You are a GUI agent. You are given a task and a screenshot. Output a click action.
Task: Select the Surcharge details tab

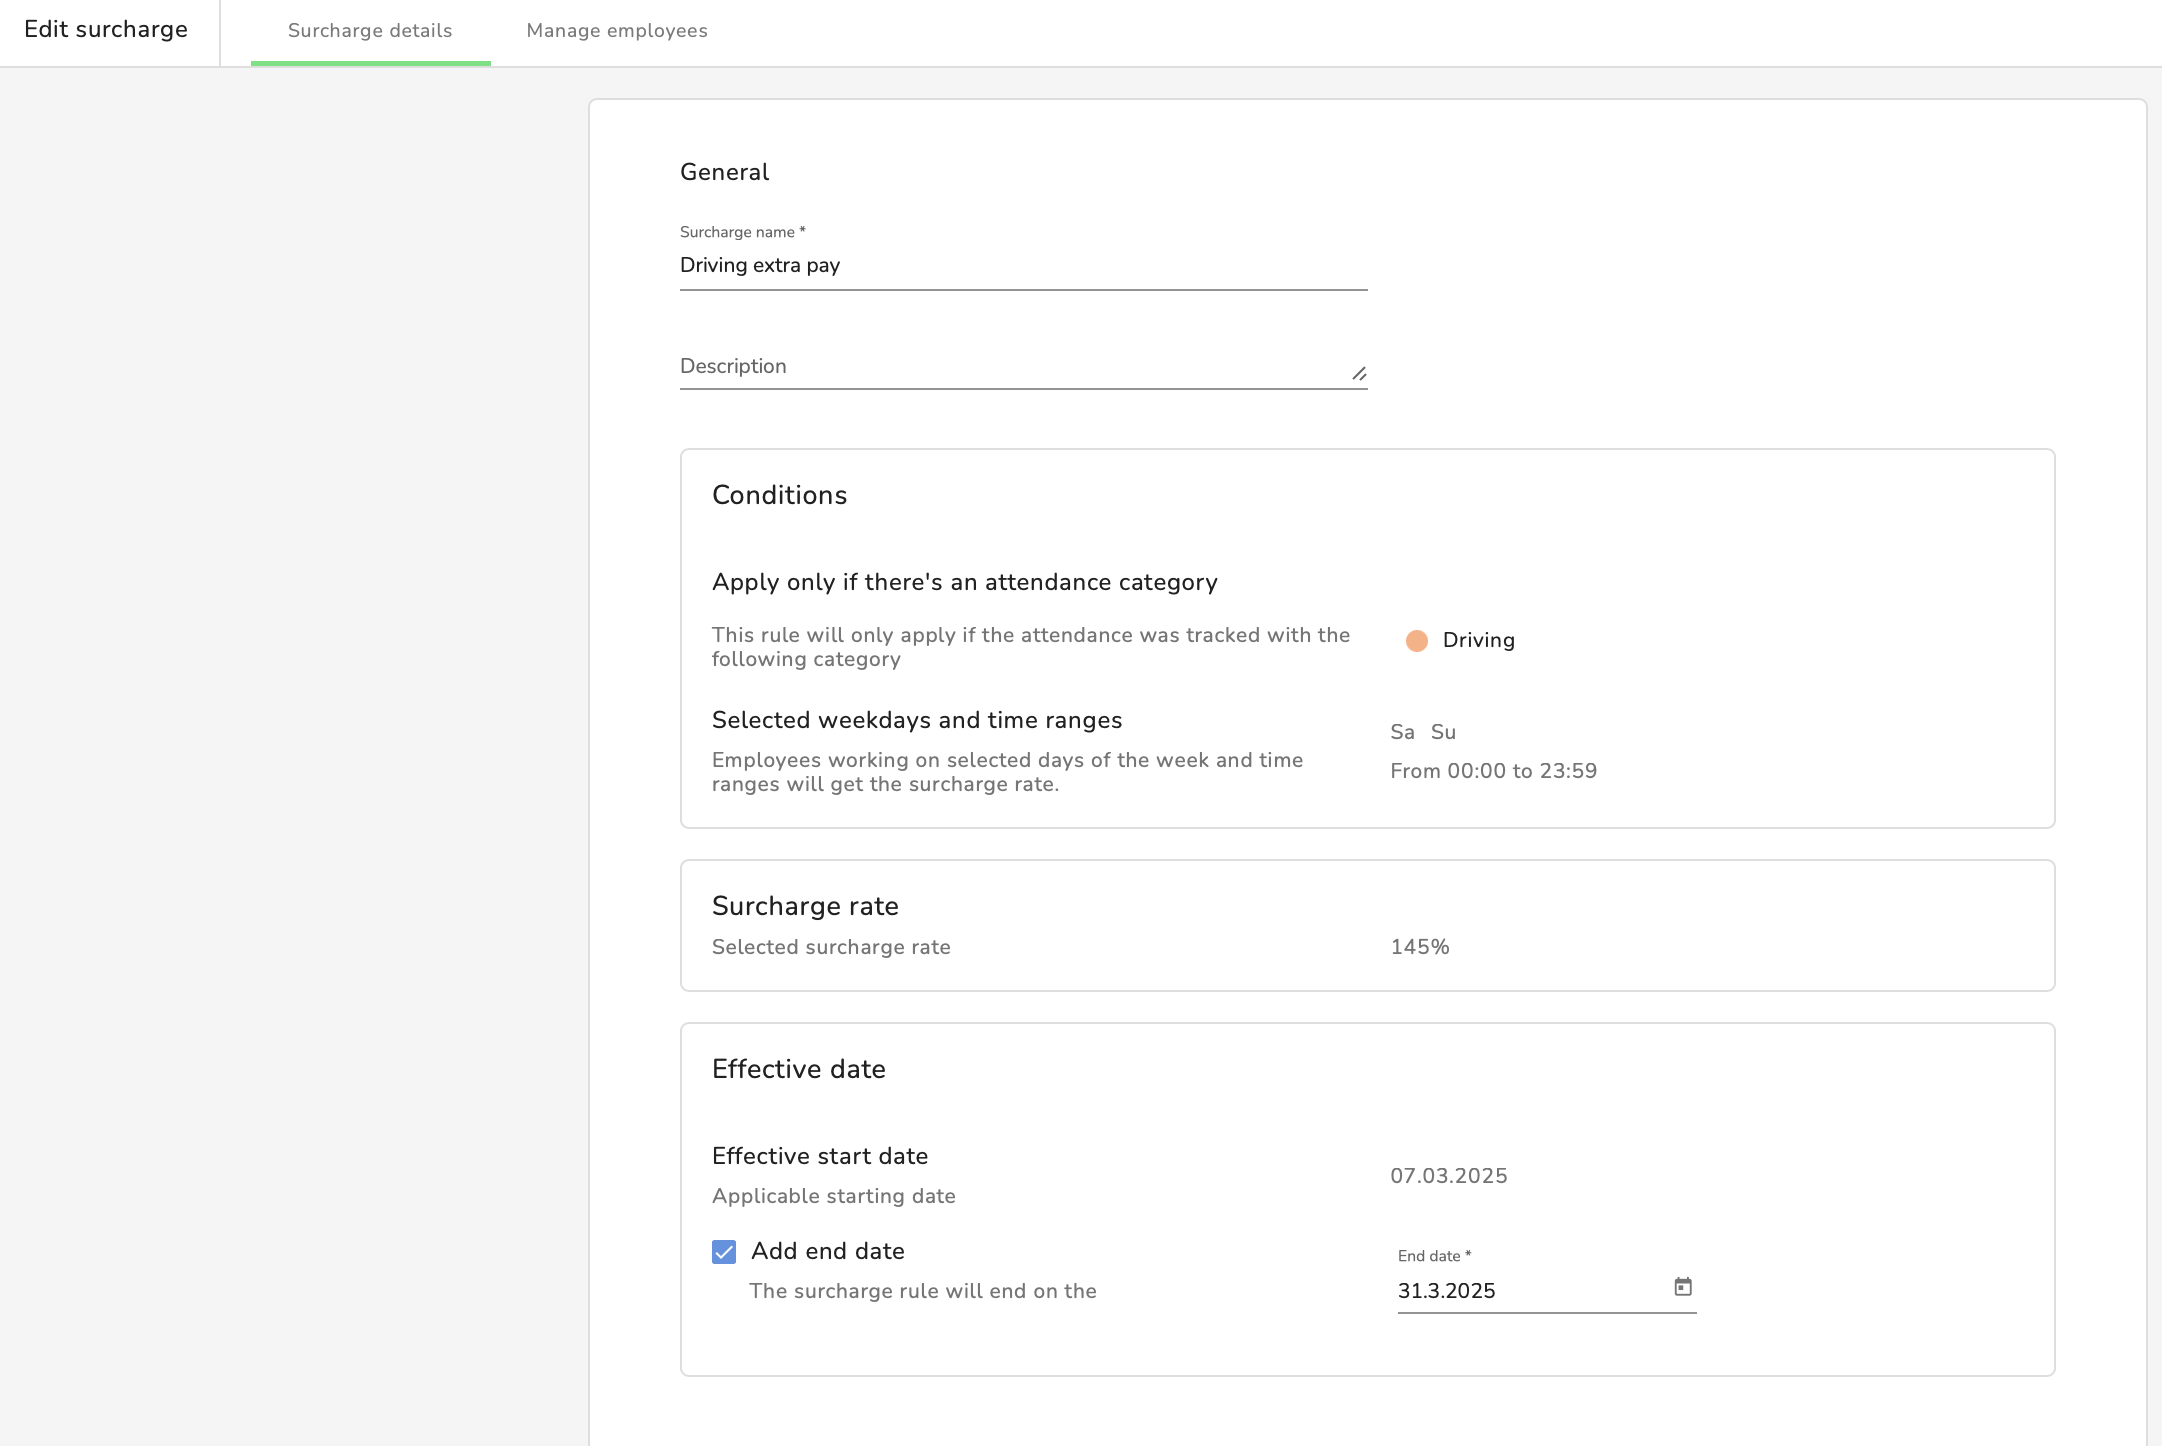click(370, 31)
